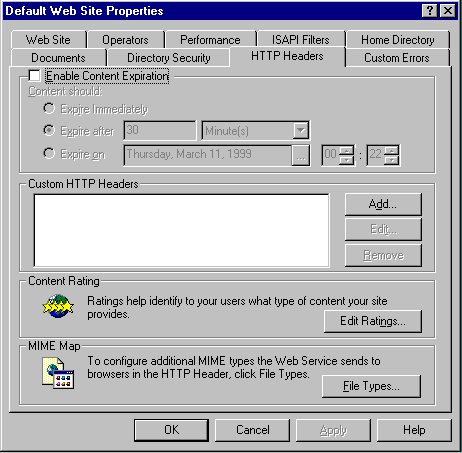Click the Content Rating globe stars icon
The image size is (462, 453).
click(x=58, y=306)
